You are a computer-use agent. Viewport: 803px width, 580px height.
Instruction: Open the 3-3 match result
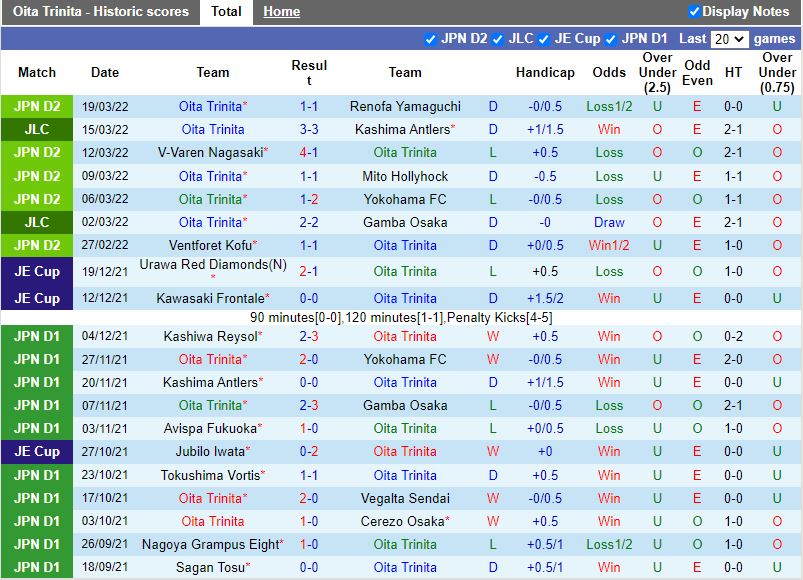pyautogui.click(x=309, y=129)
